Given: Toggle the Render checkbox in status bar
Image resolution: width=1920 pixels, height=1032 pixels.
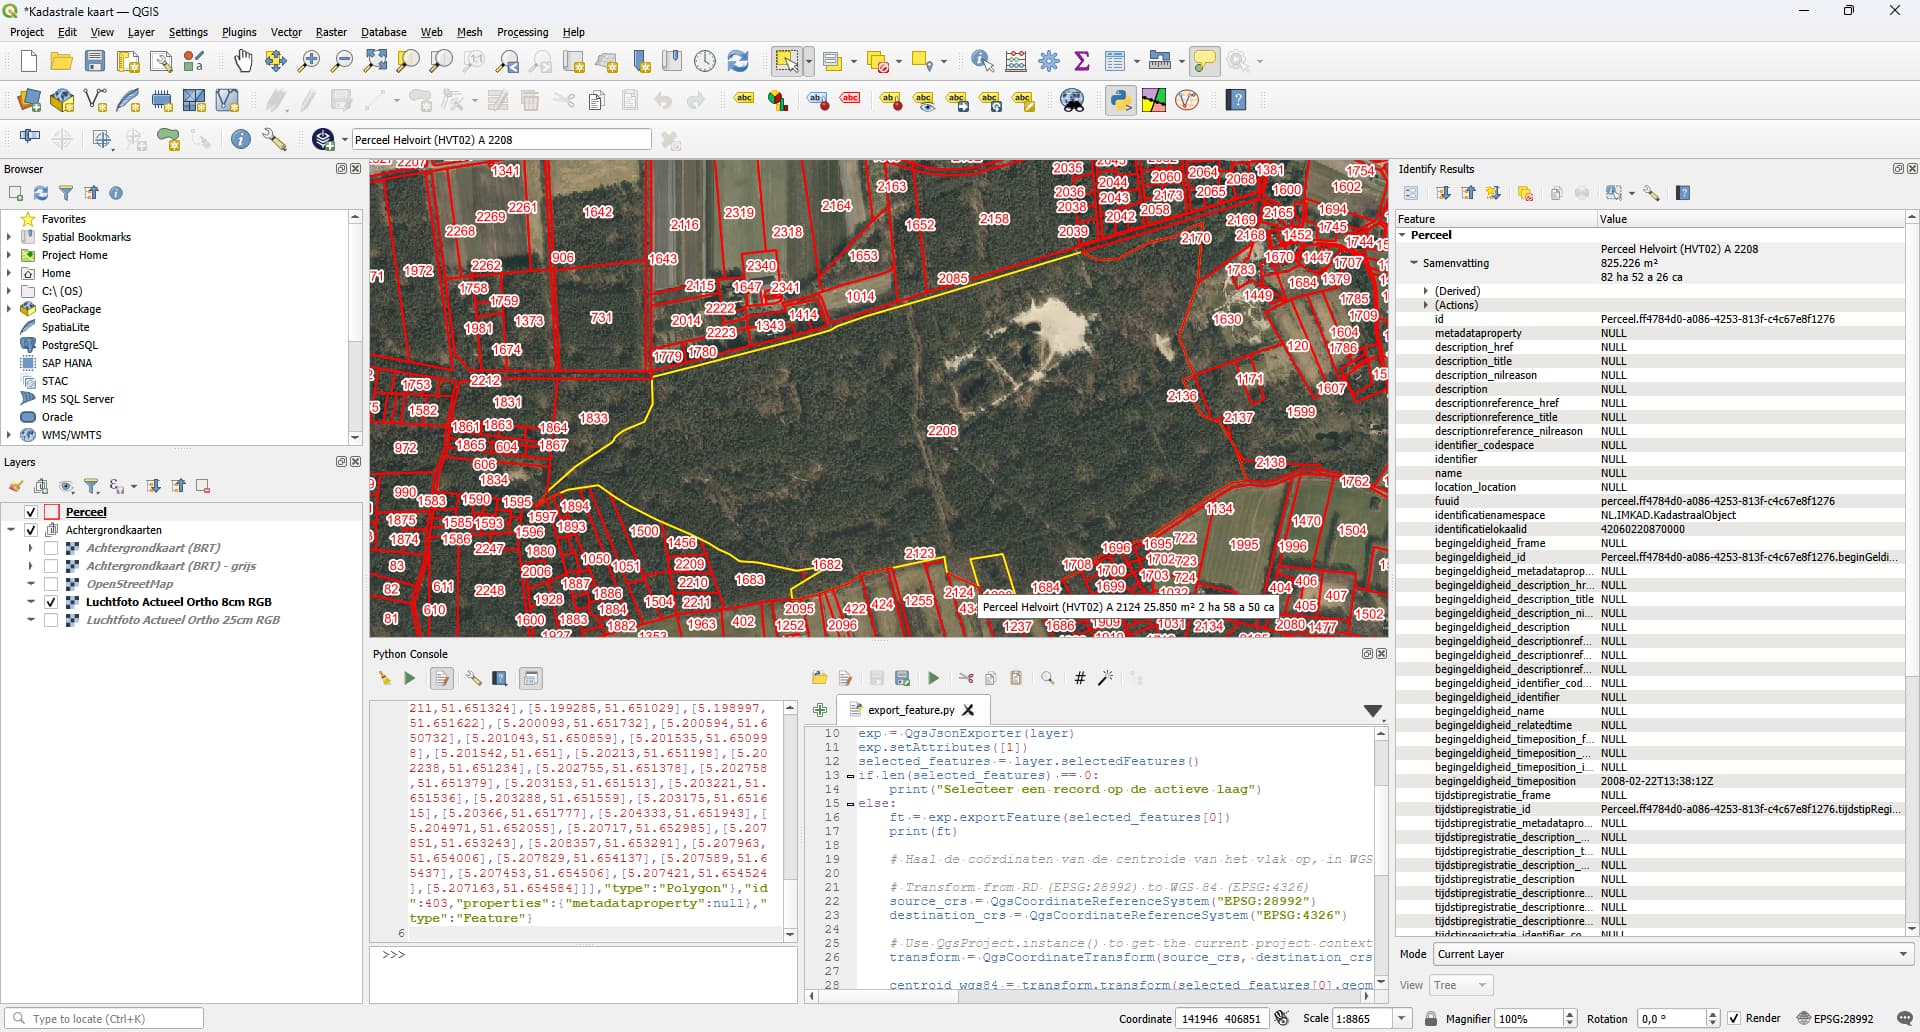Looking at the screenshot, I should pos(1734,1019).
